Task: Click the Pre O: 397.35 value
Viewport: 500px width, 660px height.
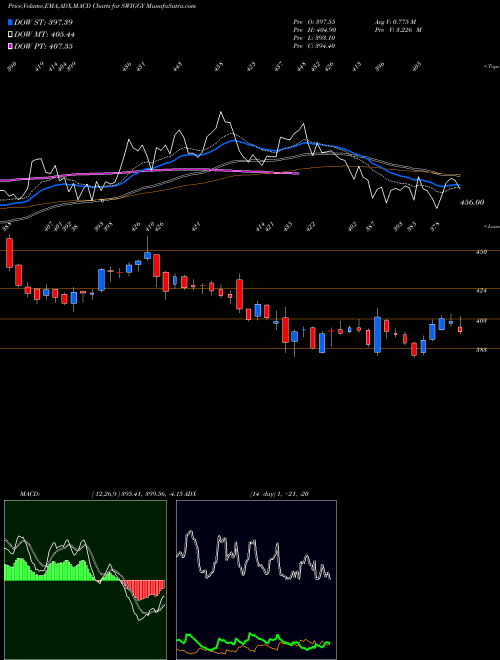Action: pos(314,22)
